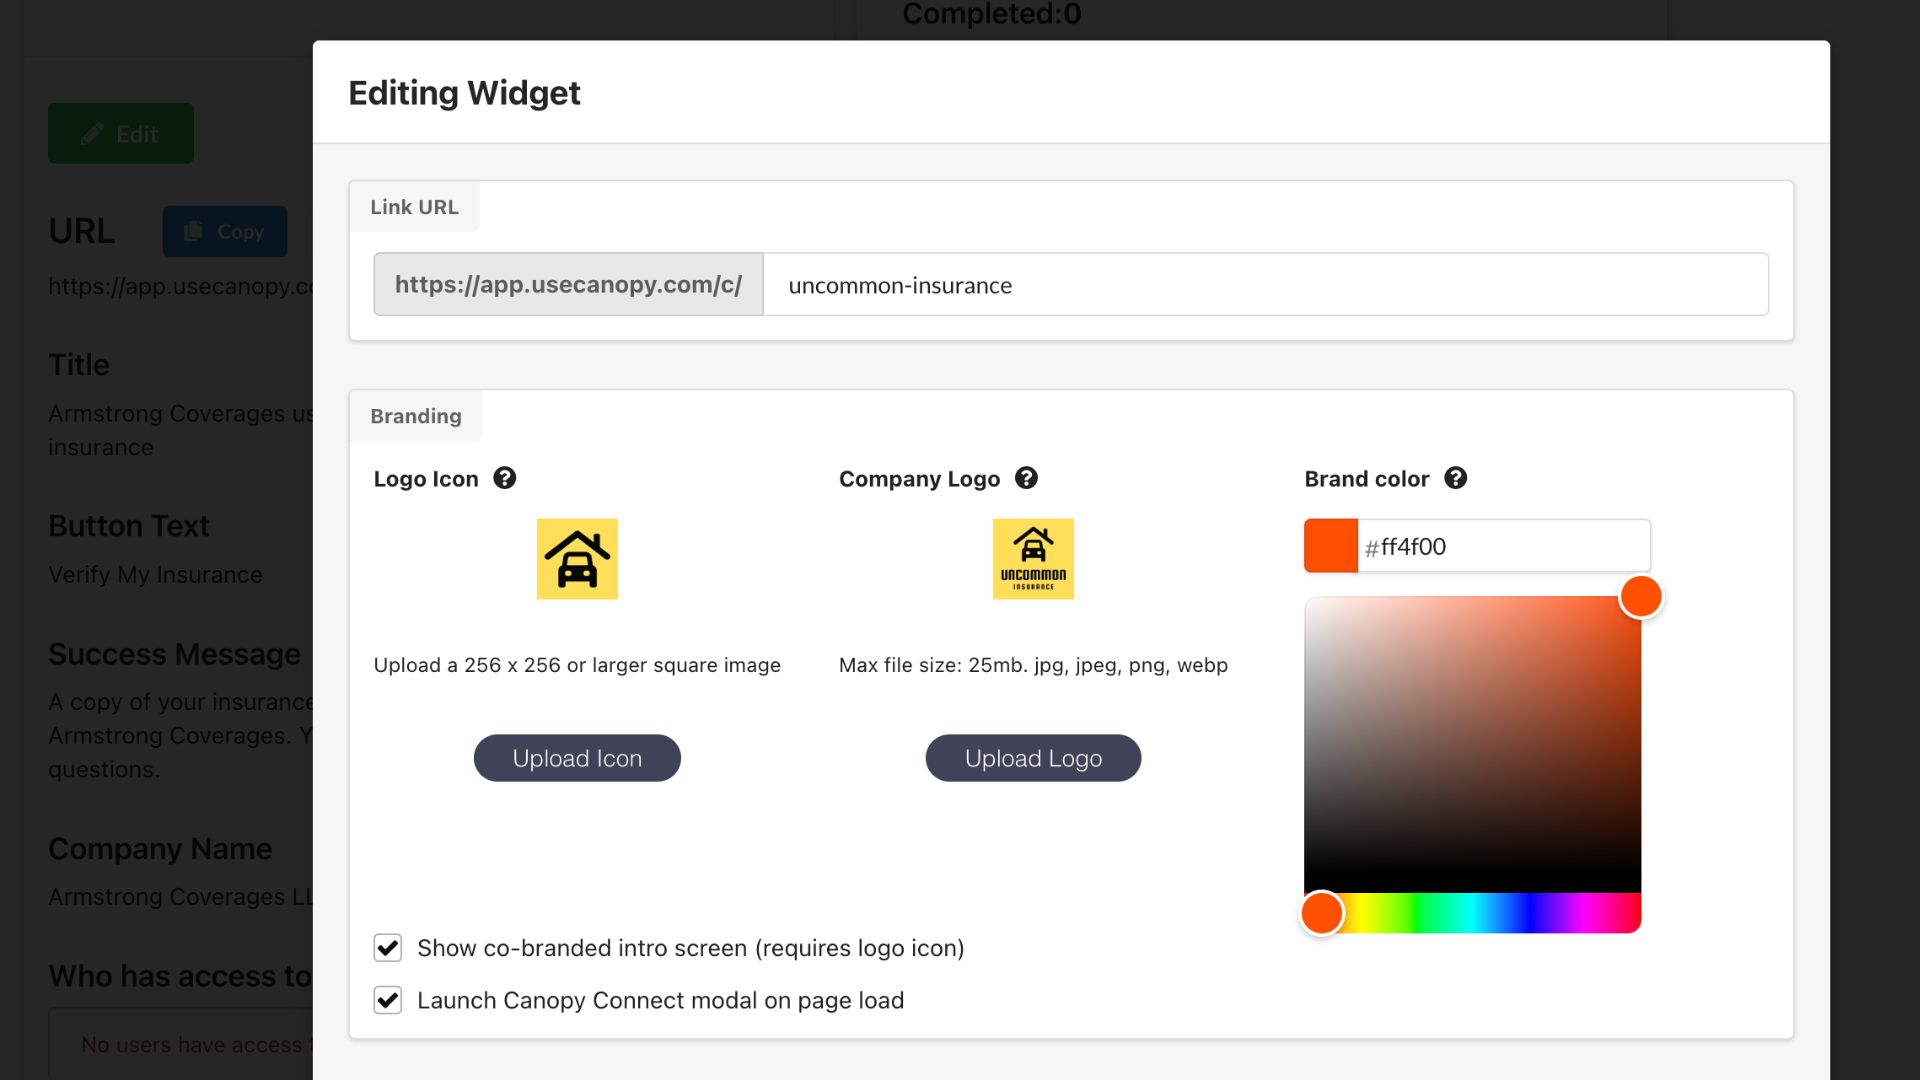
Task: Open the Logo Icon help tooltip
Action: [x=504, y=478]
